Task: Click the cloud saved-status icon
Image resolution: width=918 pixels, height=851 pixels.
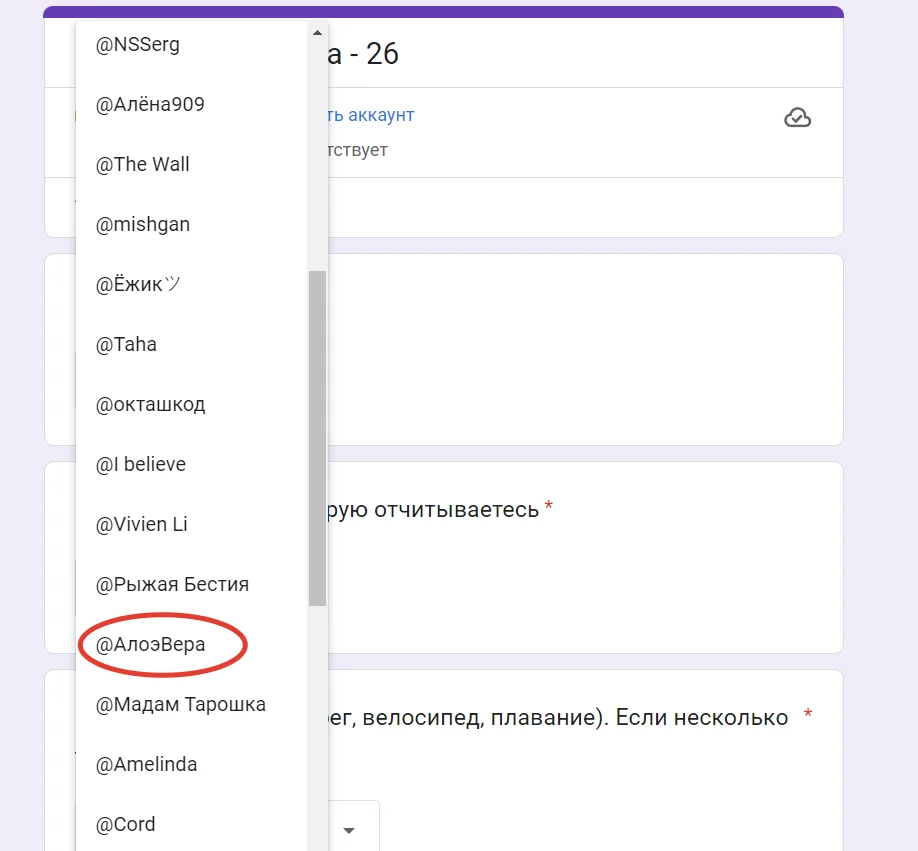Action: 797,118
